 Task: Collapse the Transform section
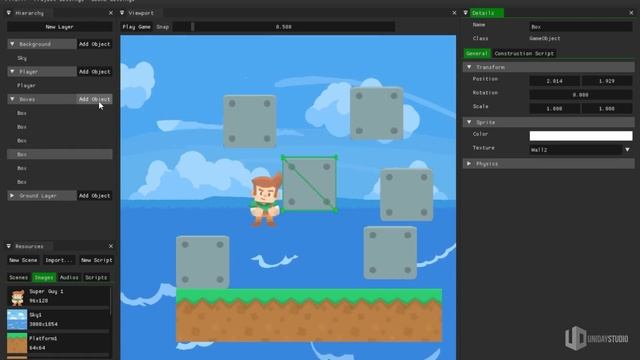tap(469, 67)
